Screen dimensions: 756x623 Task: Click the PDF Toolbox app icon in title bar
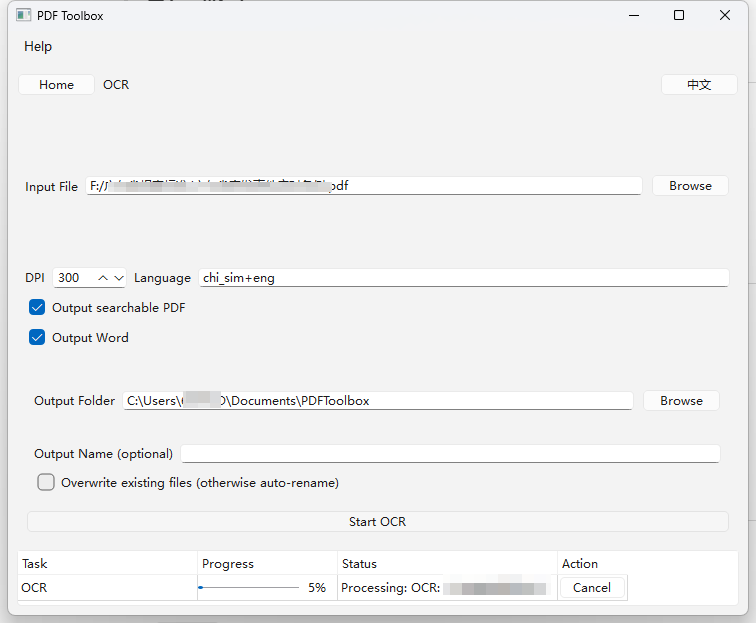pos(24,15)
